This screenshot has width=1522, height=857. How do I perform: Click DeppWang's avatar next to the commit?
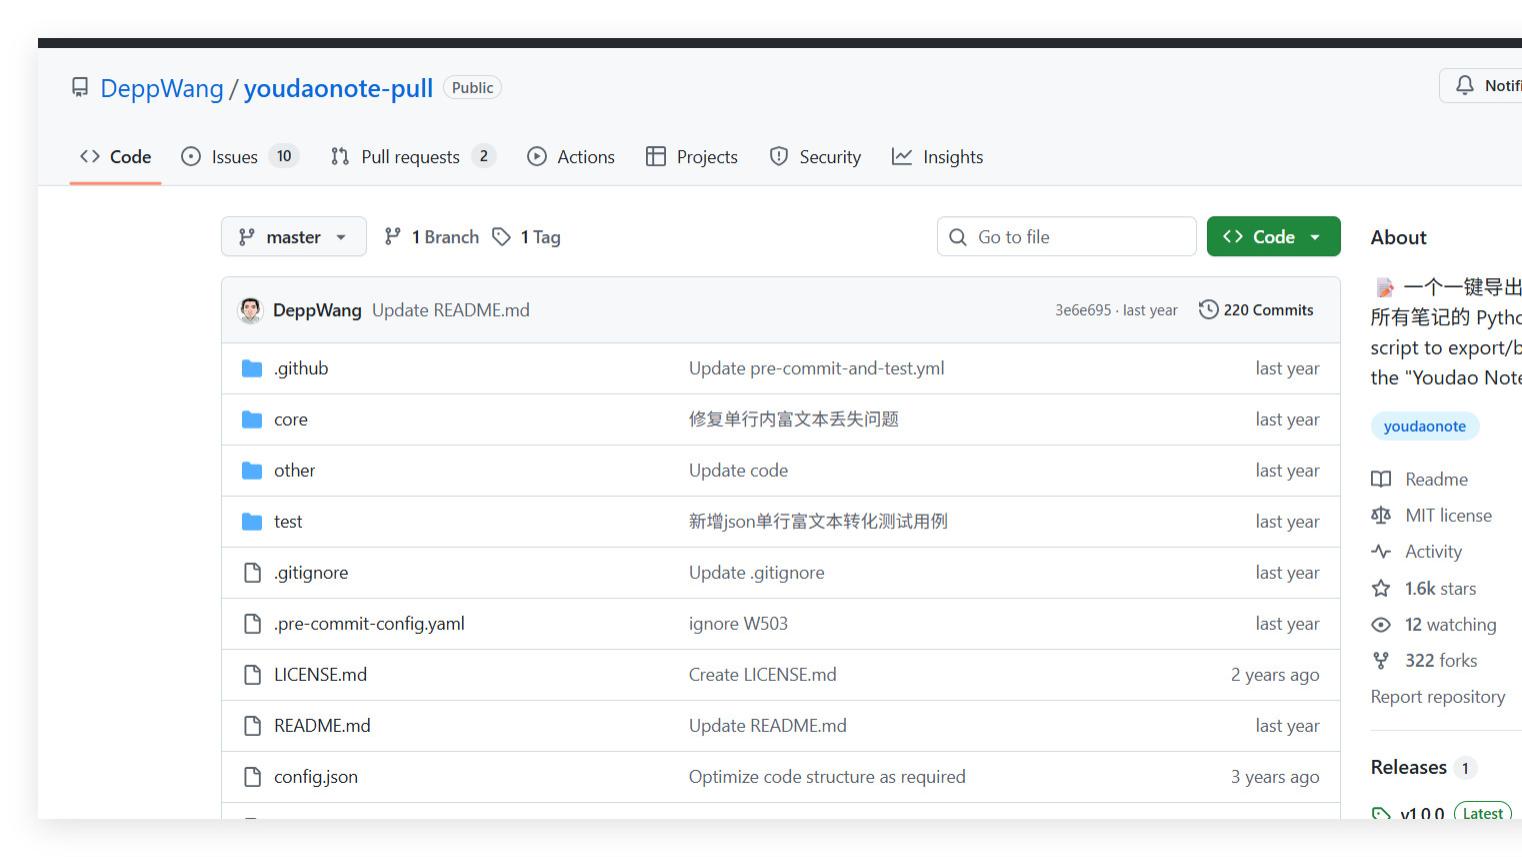click(252, 309)
